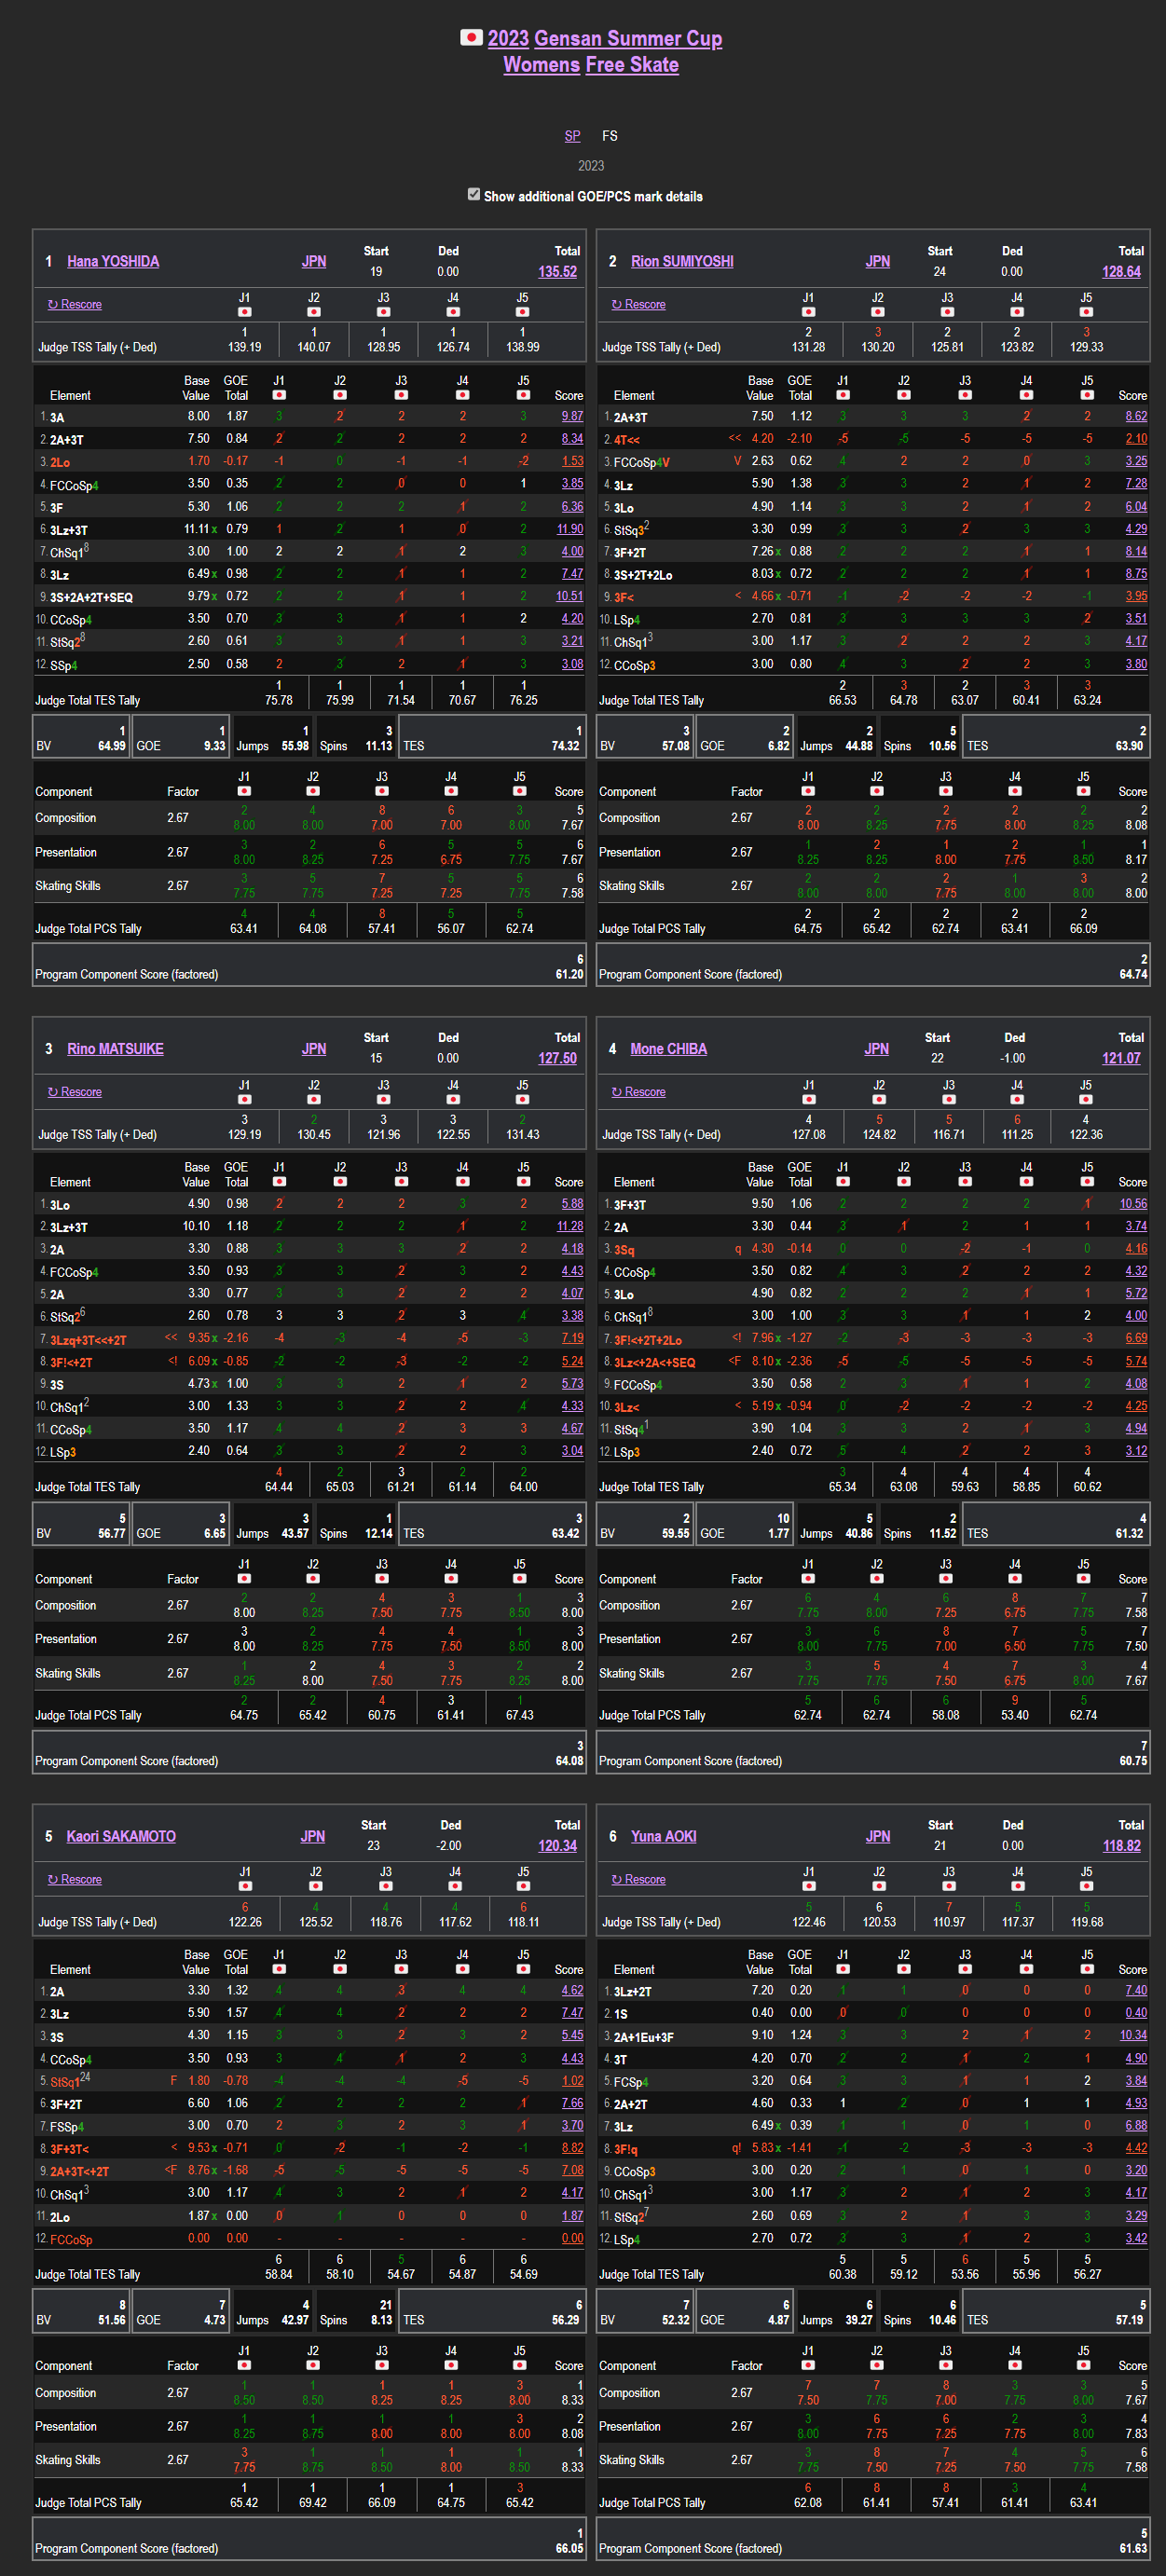The height and width of the screenshot is (2576, 1166).
Task: Toggle Show additional GOE/PCS mark details checkbox
Action: pos(474,195)
